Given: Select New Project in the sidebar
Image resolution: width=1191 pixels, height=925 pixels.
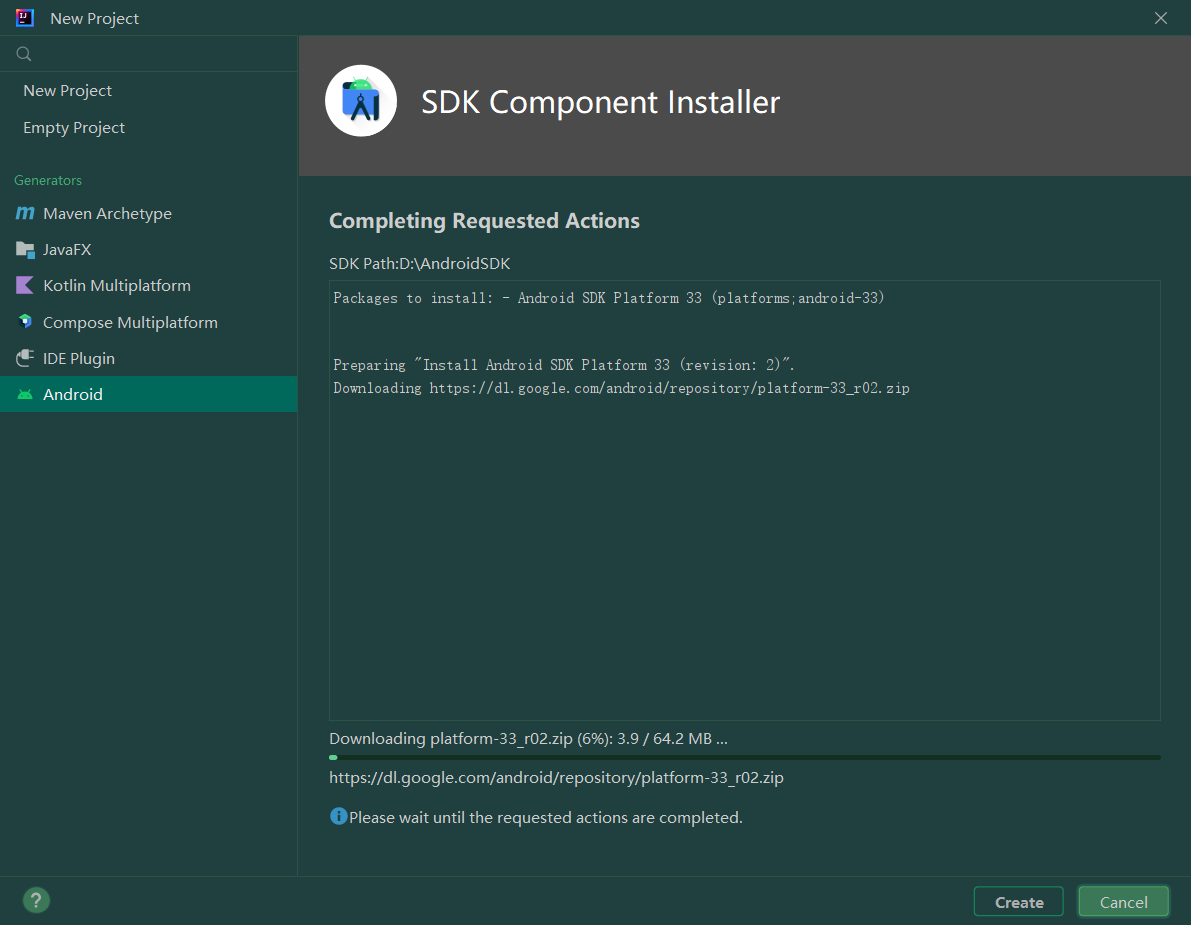Looking at the screenshot, I should coord(149,90).
